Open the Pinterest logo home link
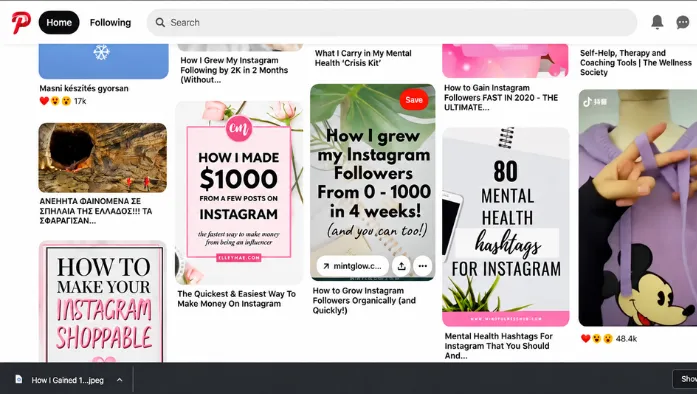This screenshot has height=394, width=697. point(21,23)
